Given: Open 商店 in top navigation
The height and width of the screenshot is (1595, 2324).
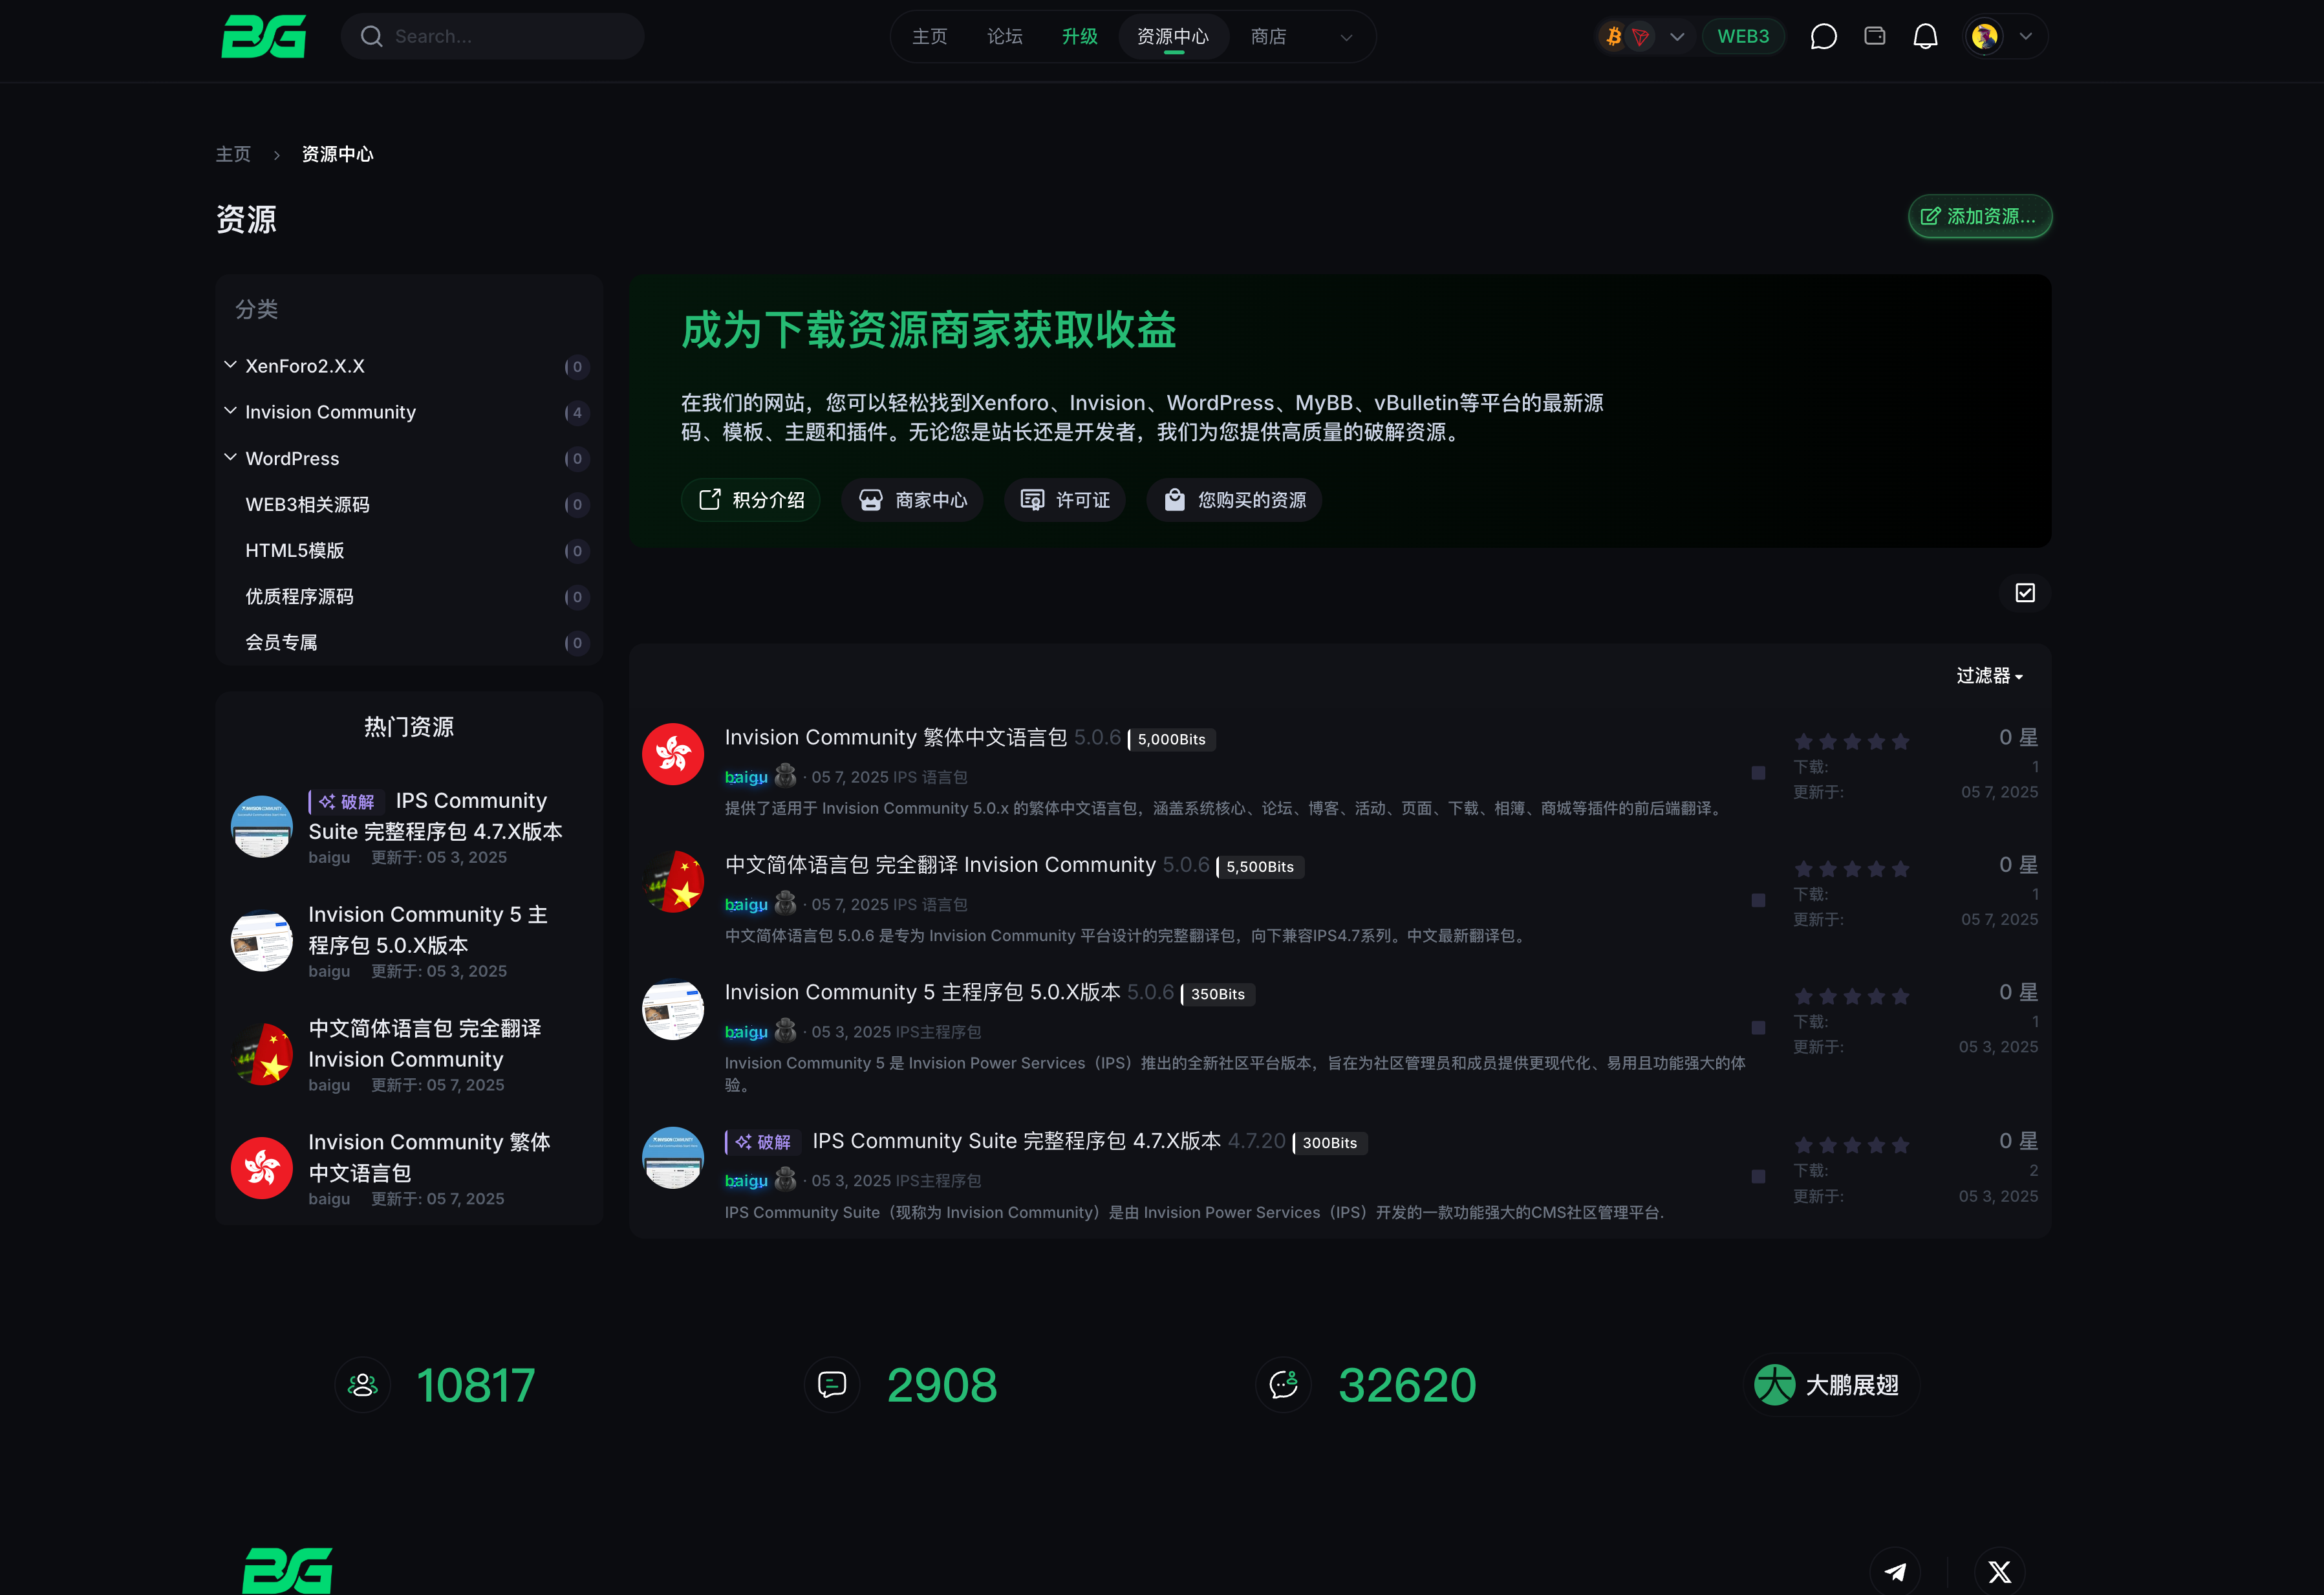Looking at the screenshot, I should [x=1268, y=37].
